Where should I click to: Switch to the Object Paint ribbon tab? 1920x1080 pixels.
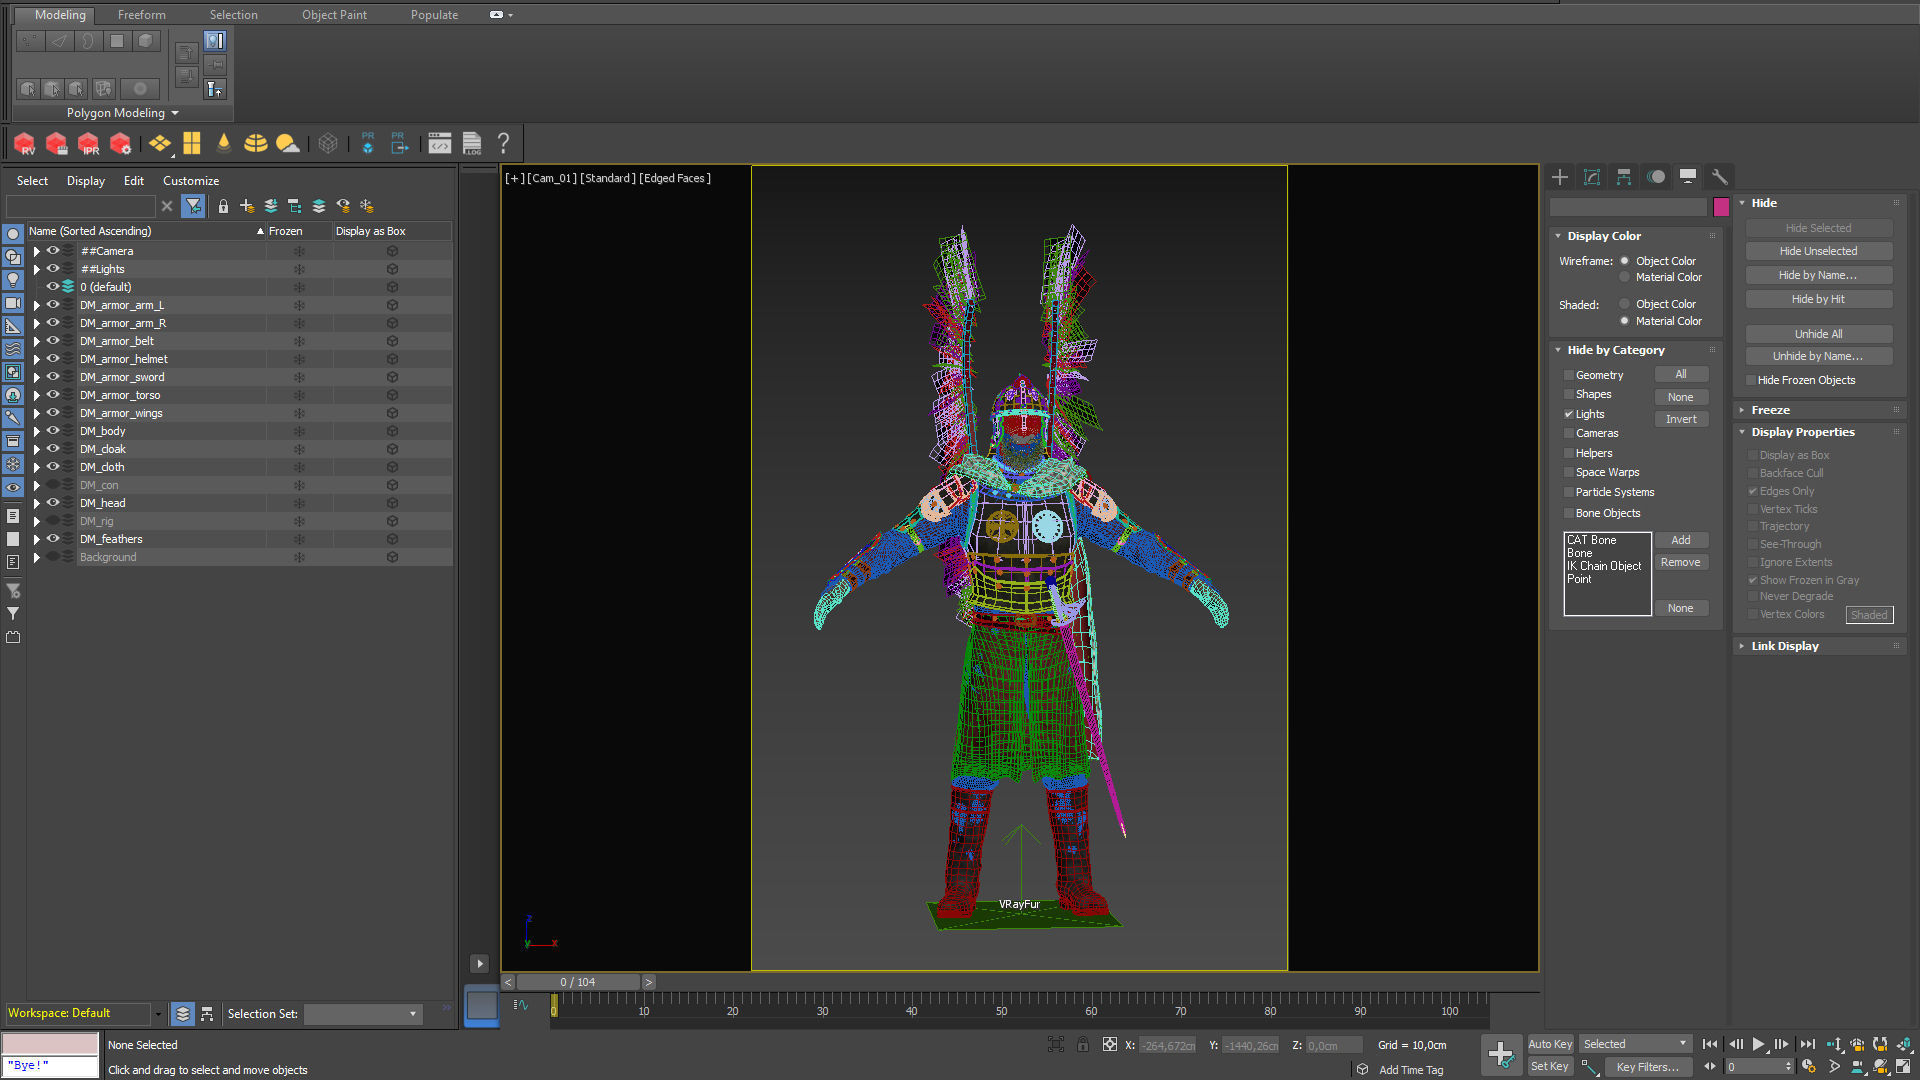click(x=334, y=15)
